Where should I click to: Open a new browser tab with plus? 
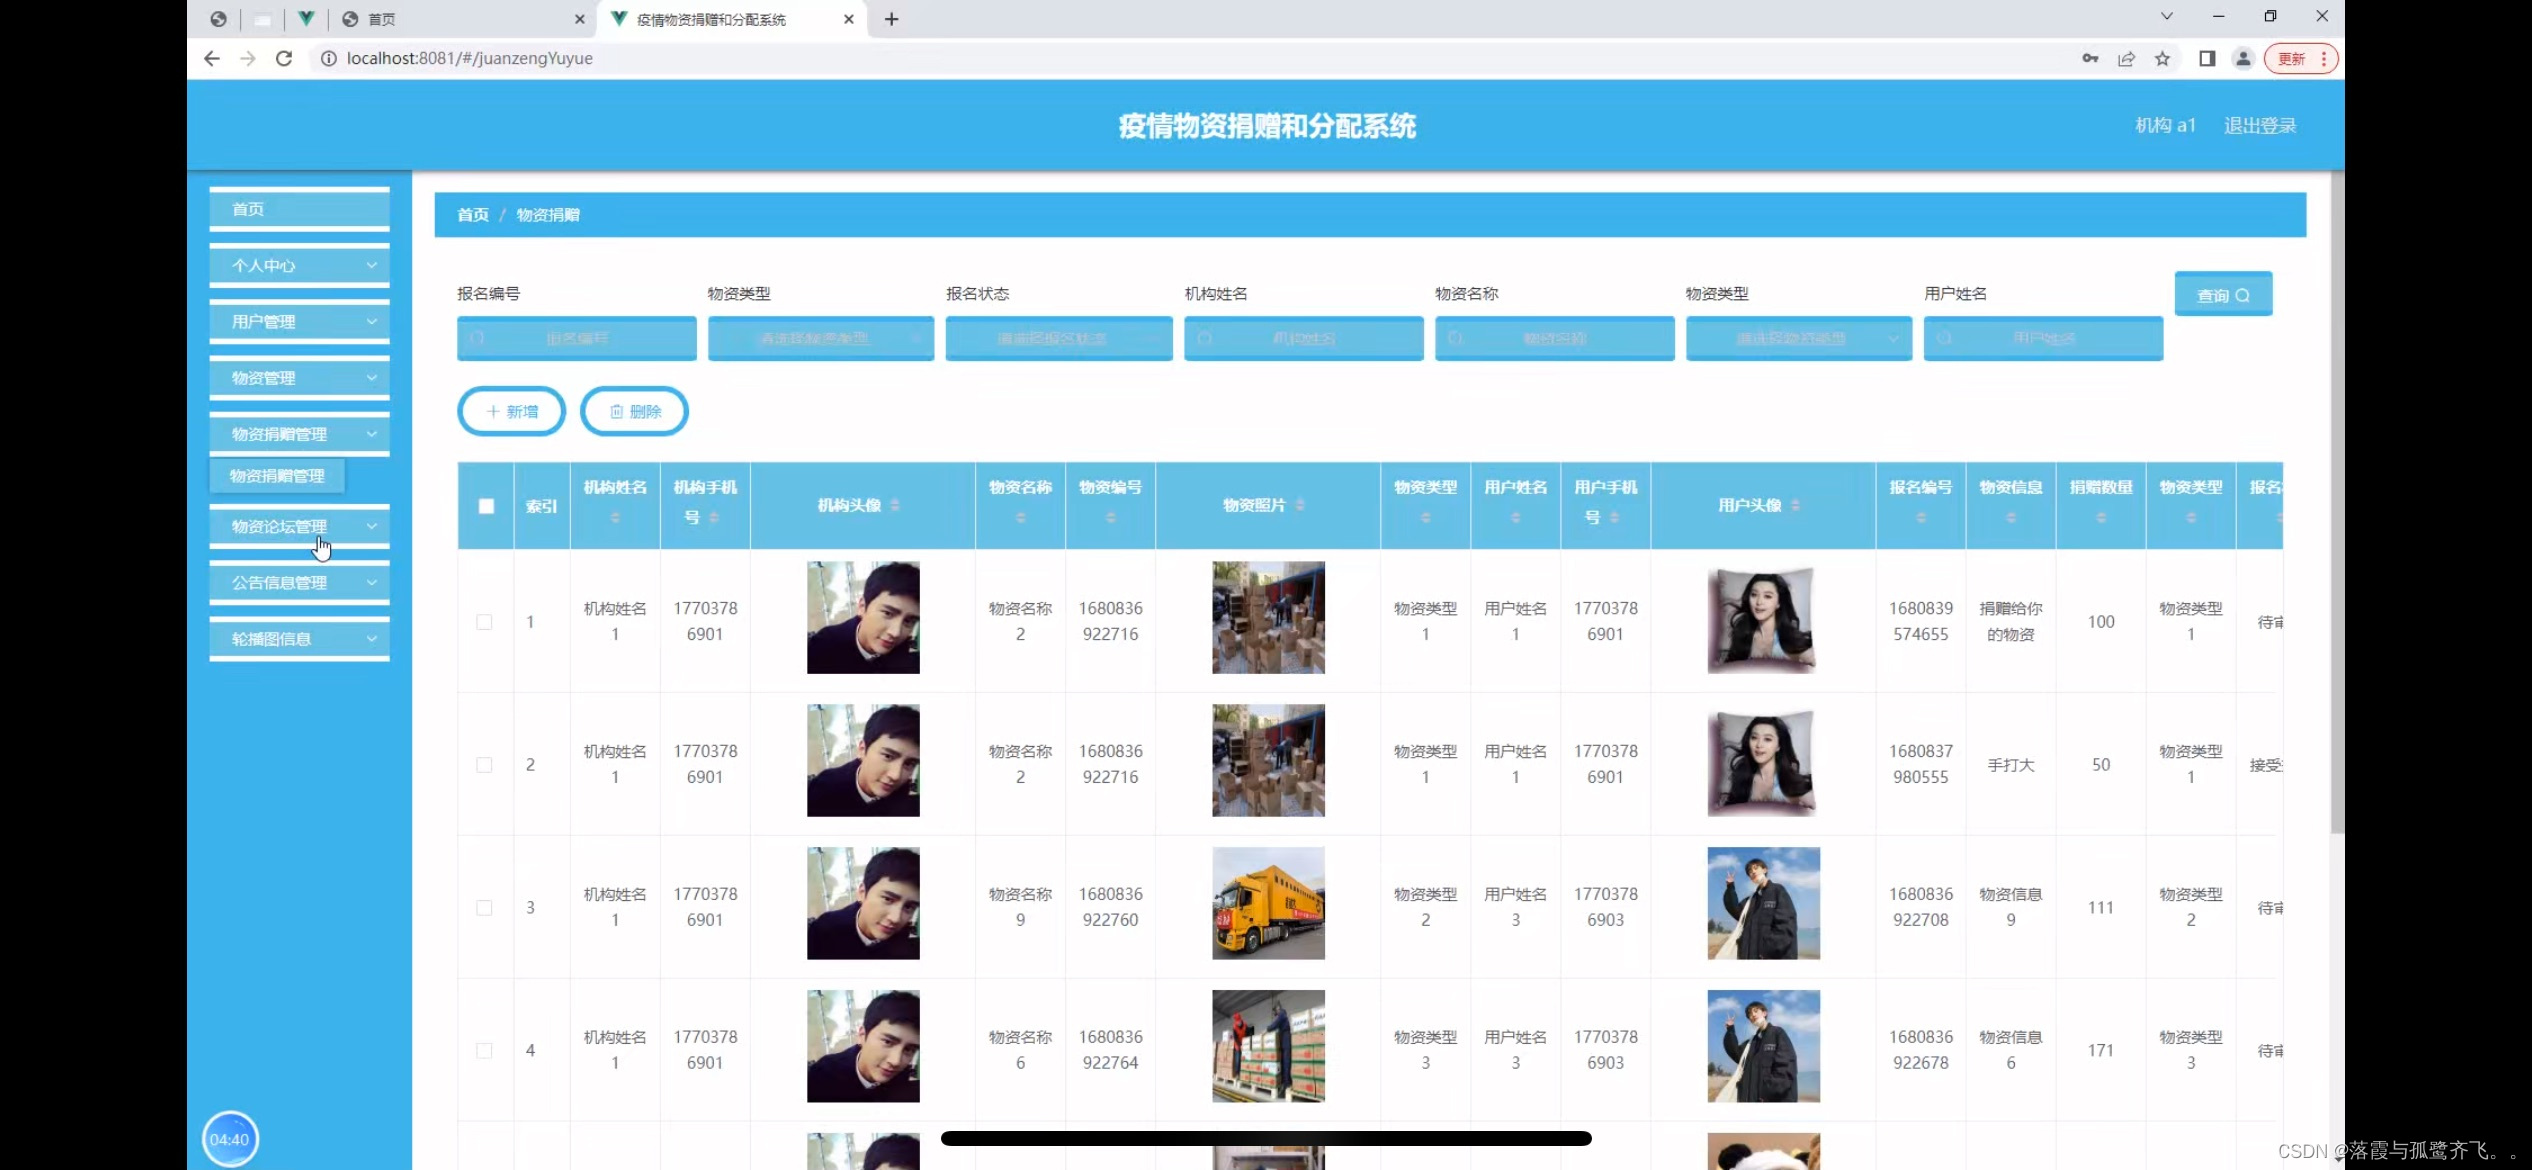point(891,19)
